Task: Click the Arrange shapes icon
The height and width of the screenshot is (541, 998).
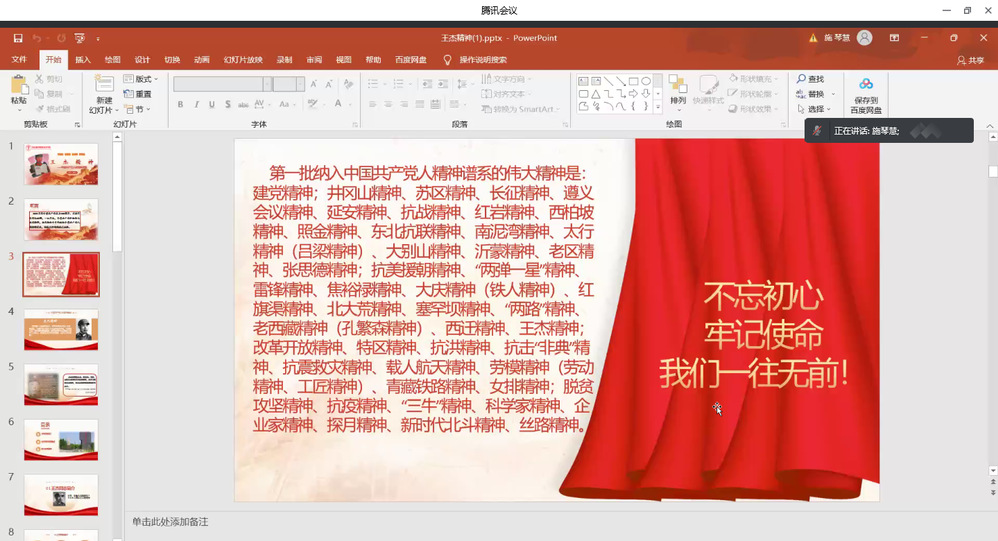Action: coord(678,85)
